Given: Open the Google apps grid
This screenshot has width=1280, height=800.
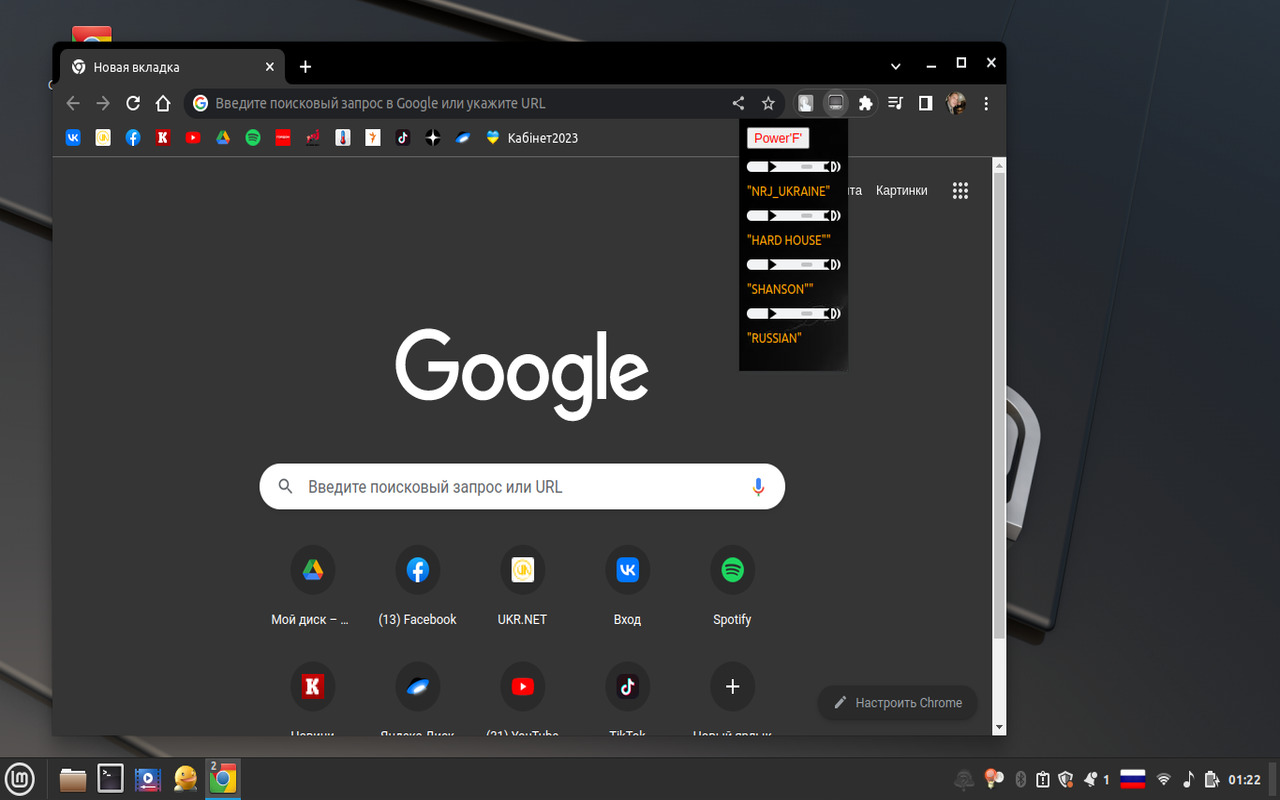Looking at the screenshot, I should [960, 190].
